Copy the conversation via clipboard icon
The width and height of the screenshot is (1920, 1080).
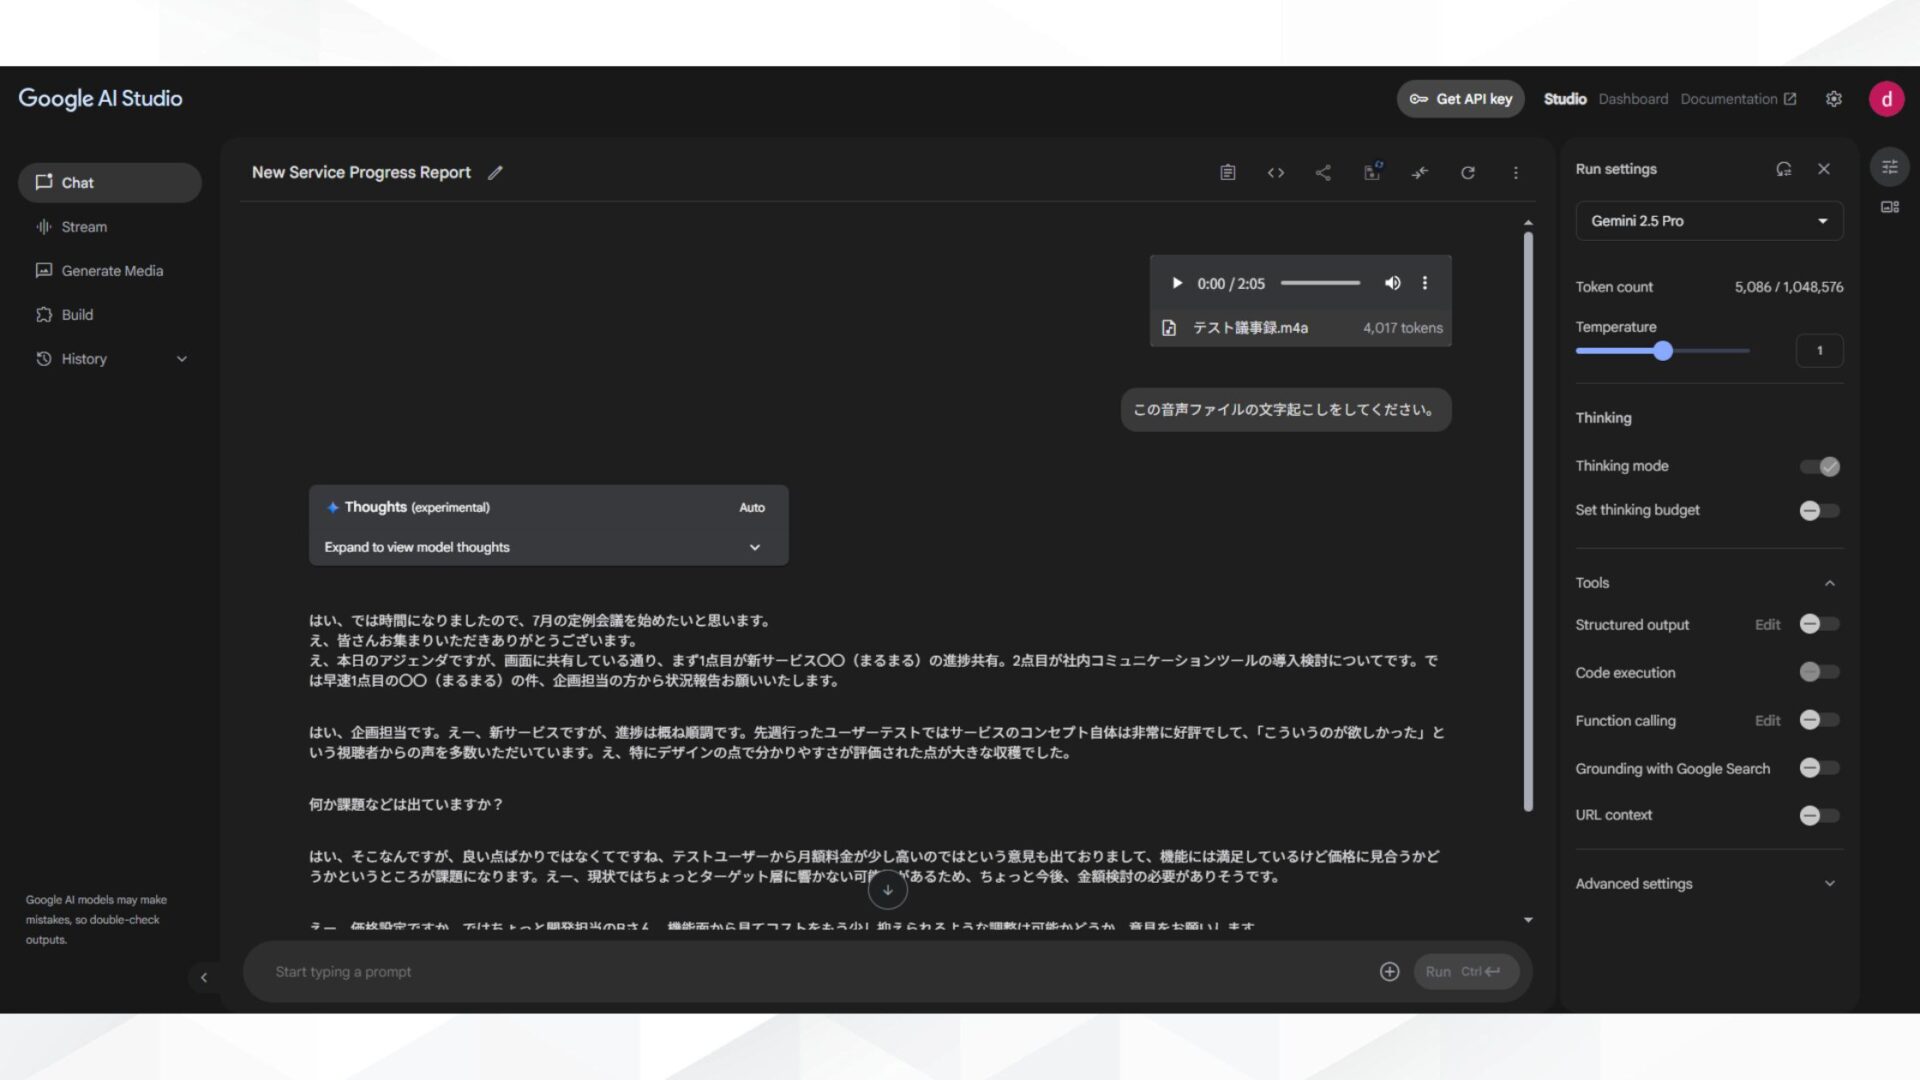point(1227,172)
